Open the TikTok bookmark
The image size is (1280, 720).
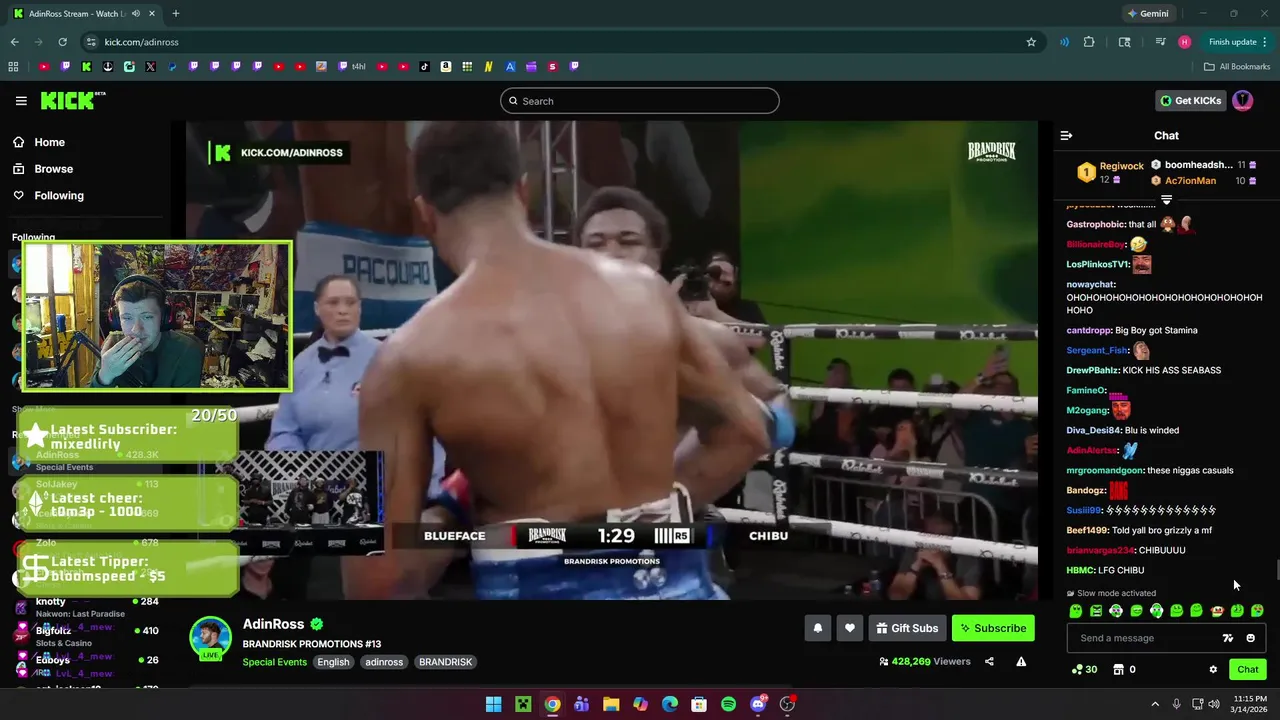tap(425, 67)
